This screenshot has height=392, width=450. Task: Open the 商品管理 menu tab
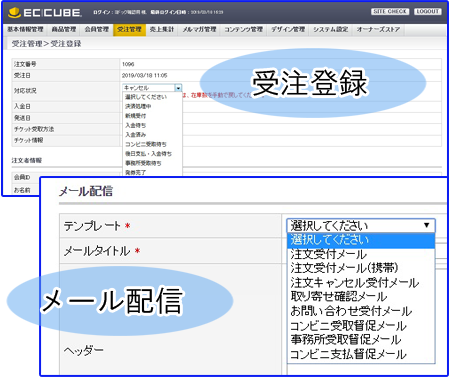pos(64,29)
